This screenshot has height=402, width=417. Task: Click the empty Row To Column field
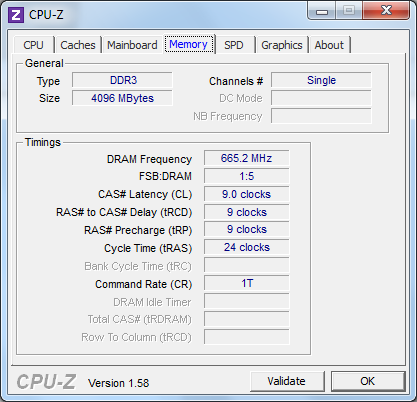point(247,337)
